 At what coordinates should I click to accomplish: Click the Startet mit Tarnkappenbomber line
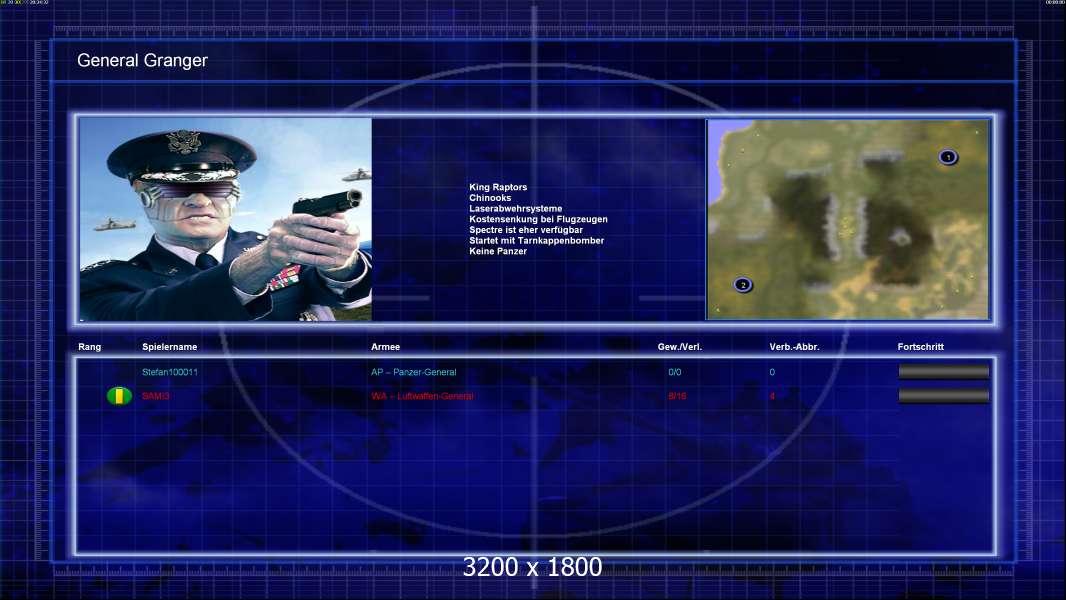pyautogui.click(x=536, y=241)
